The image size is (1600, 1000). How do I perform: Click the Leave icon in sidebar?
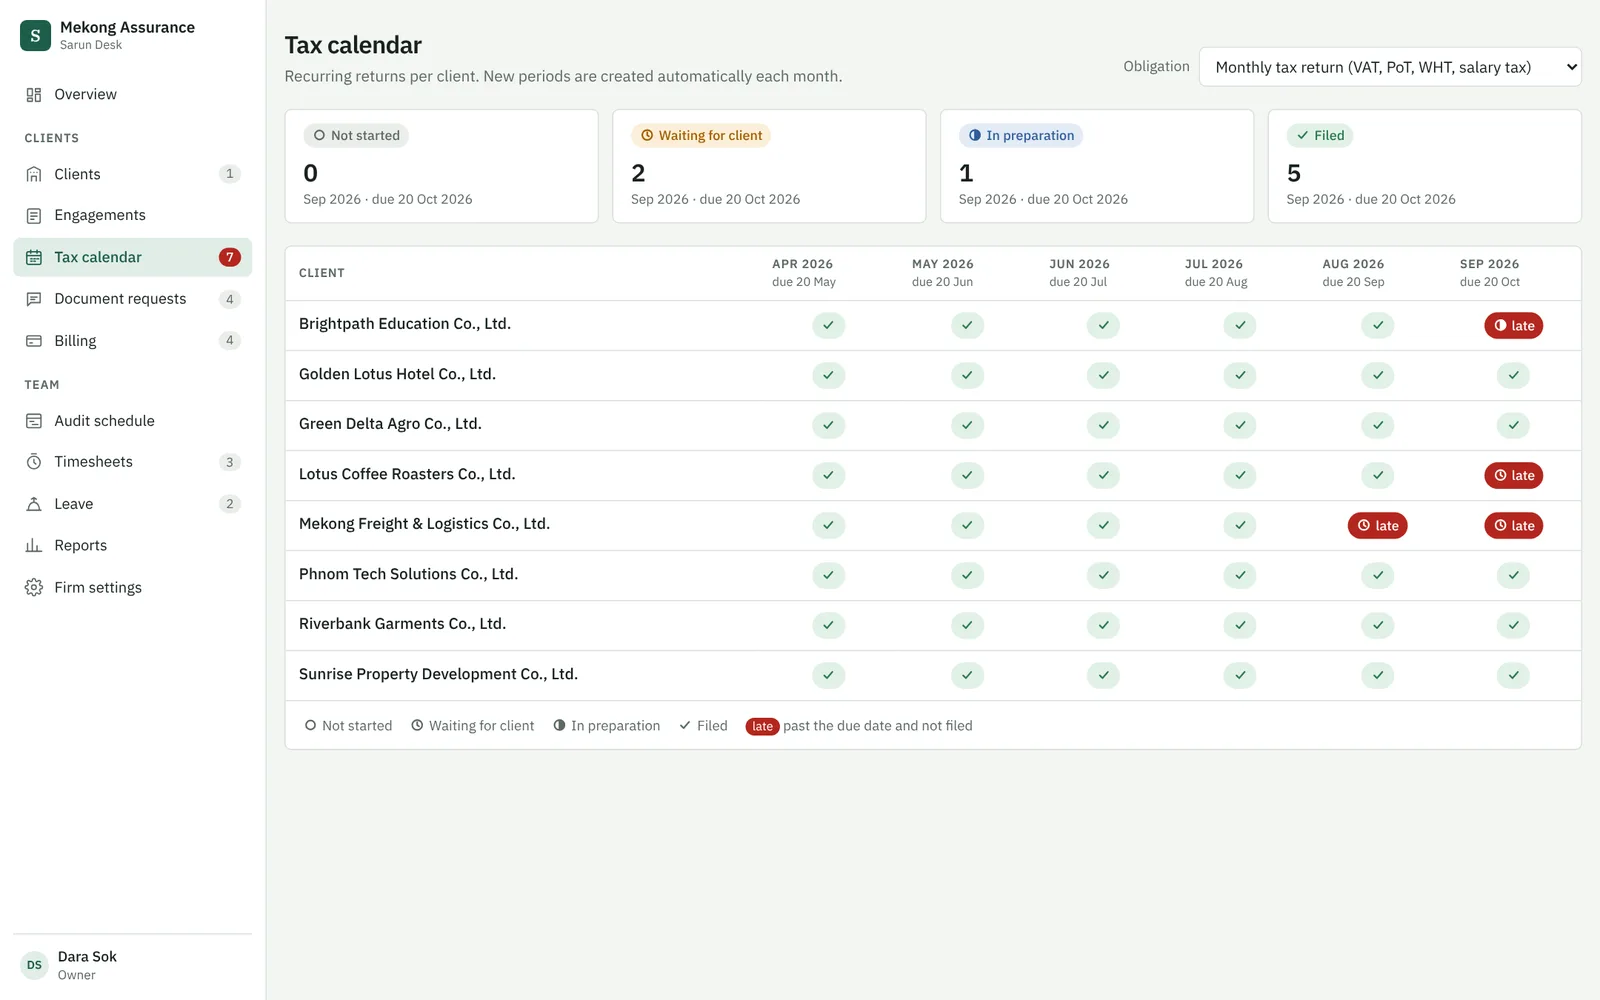34,504
